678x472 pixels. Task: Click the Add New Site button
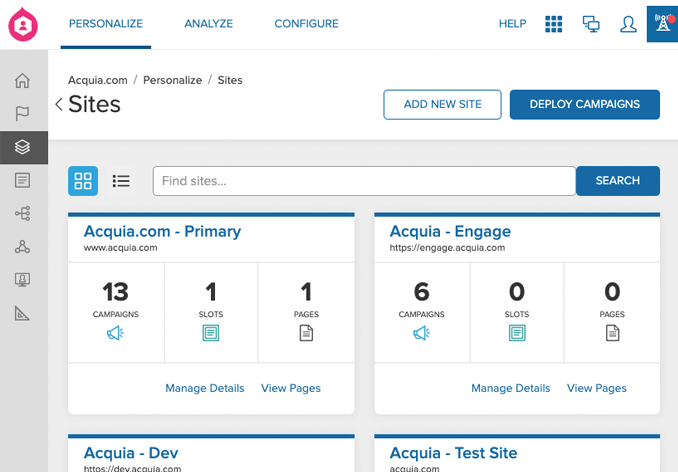442,104
